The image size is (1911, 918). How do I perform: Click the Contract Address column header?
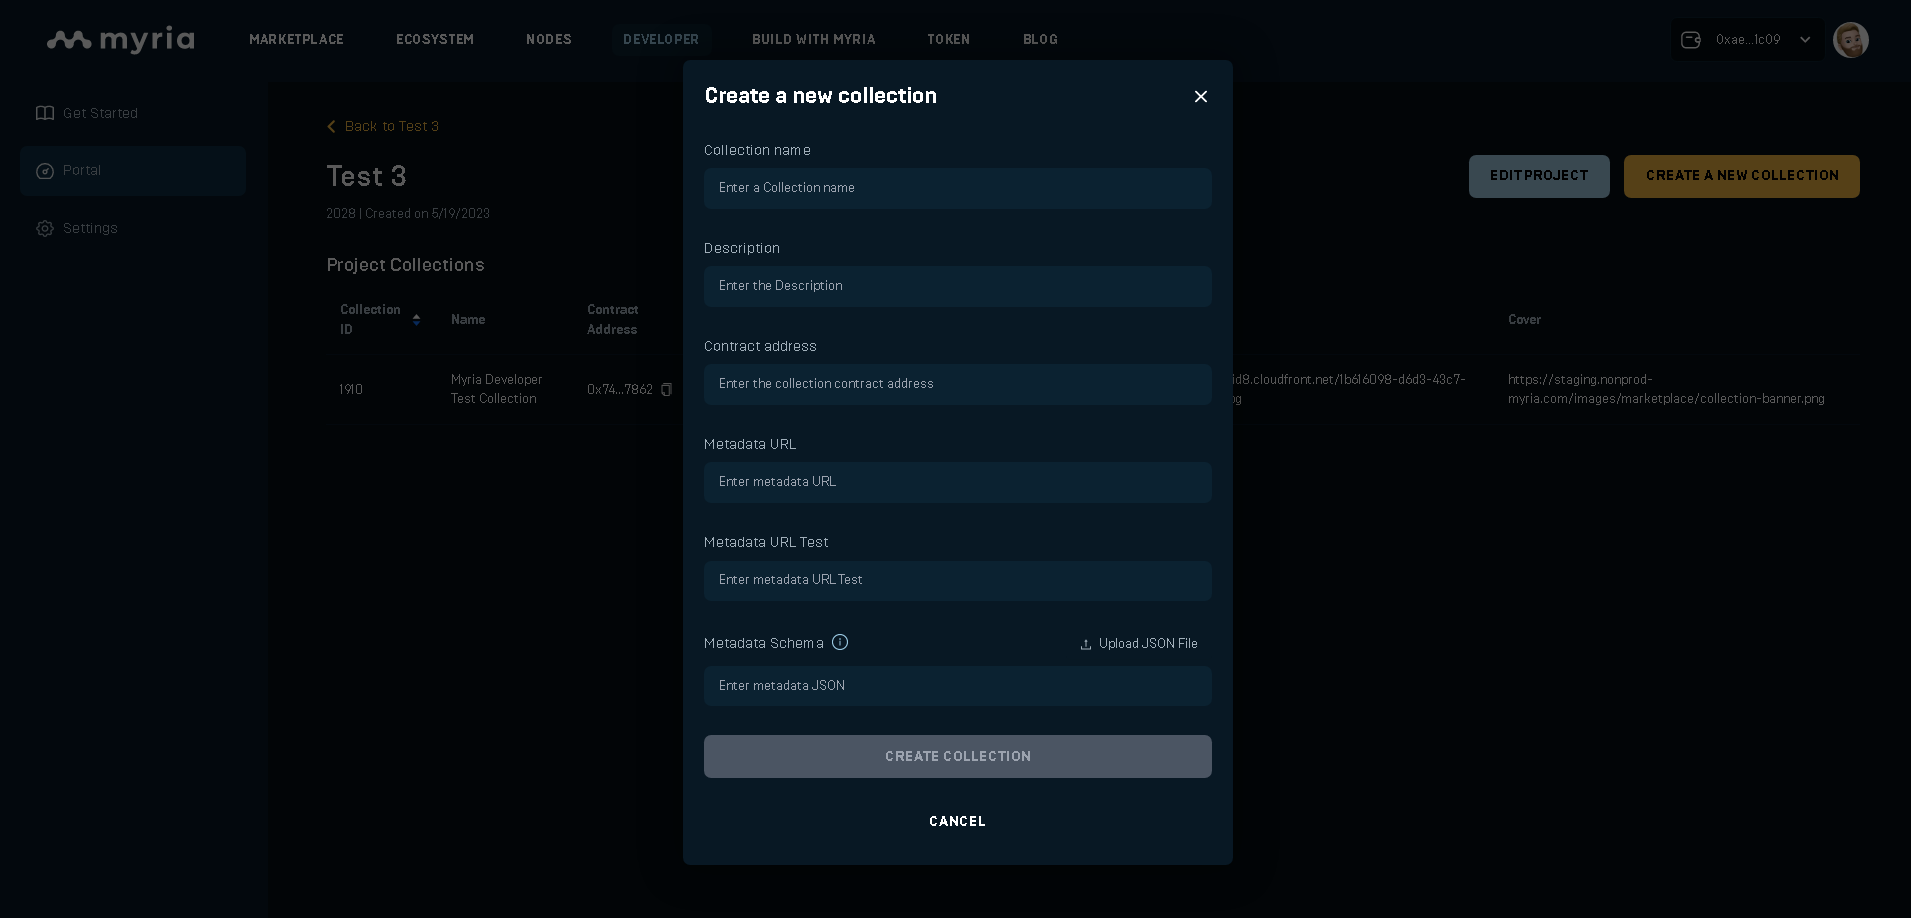[x=613, y=320]
